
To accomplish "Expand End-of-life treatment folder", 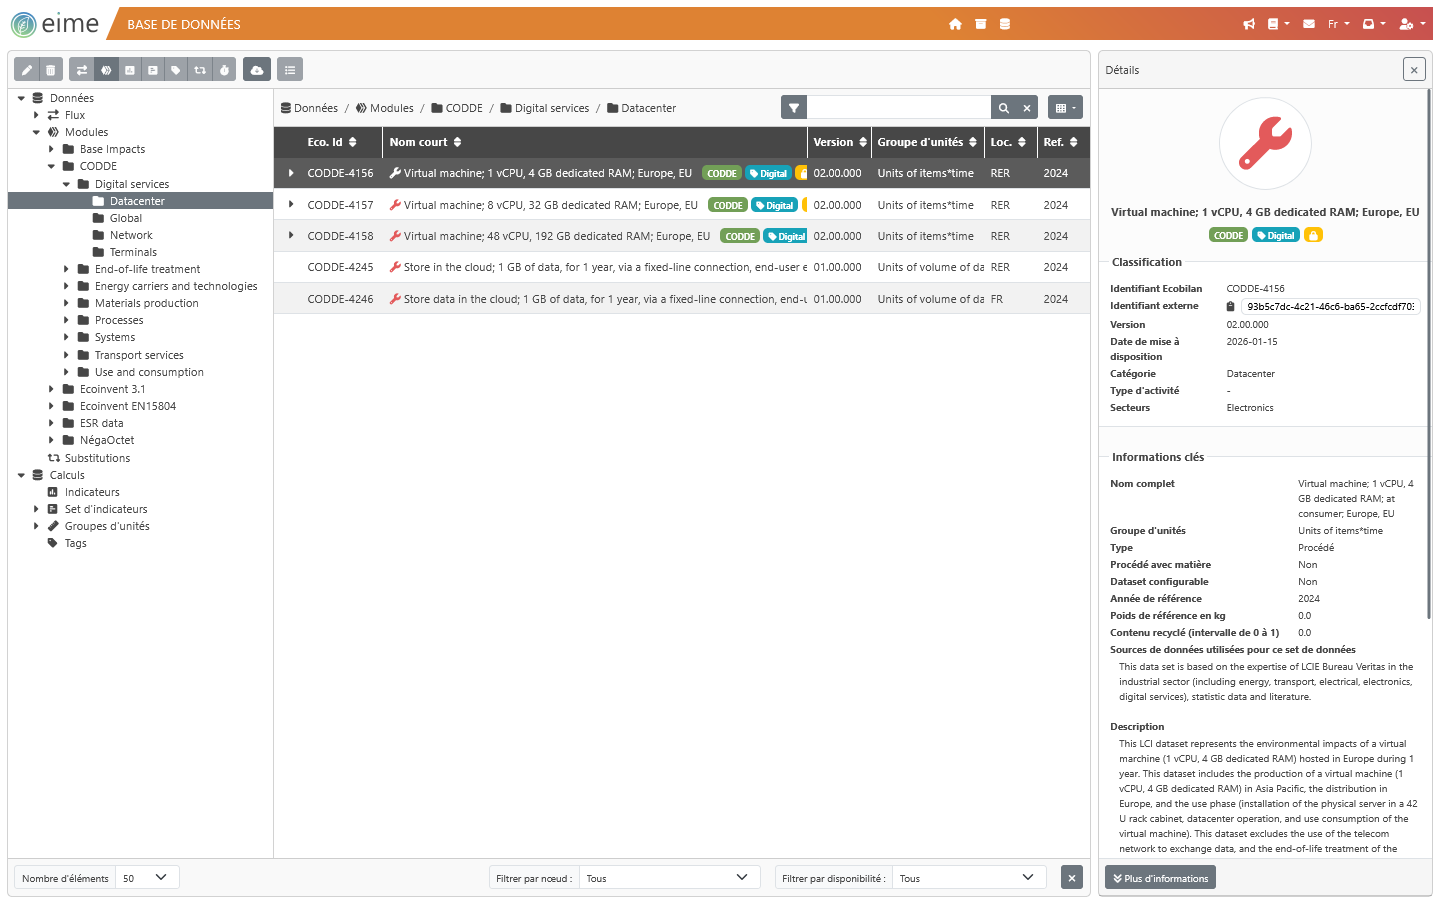I will click(66, 269).
